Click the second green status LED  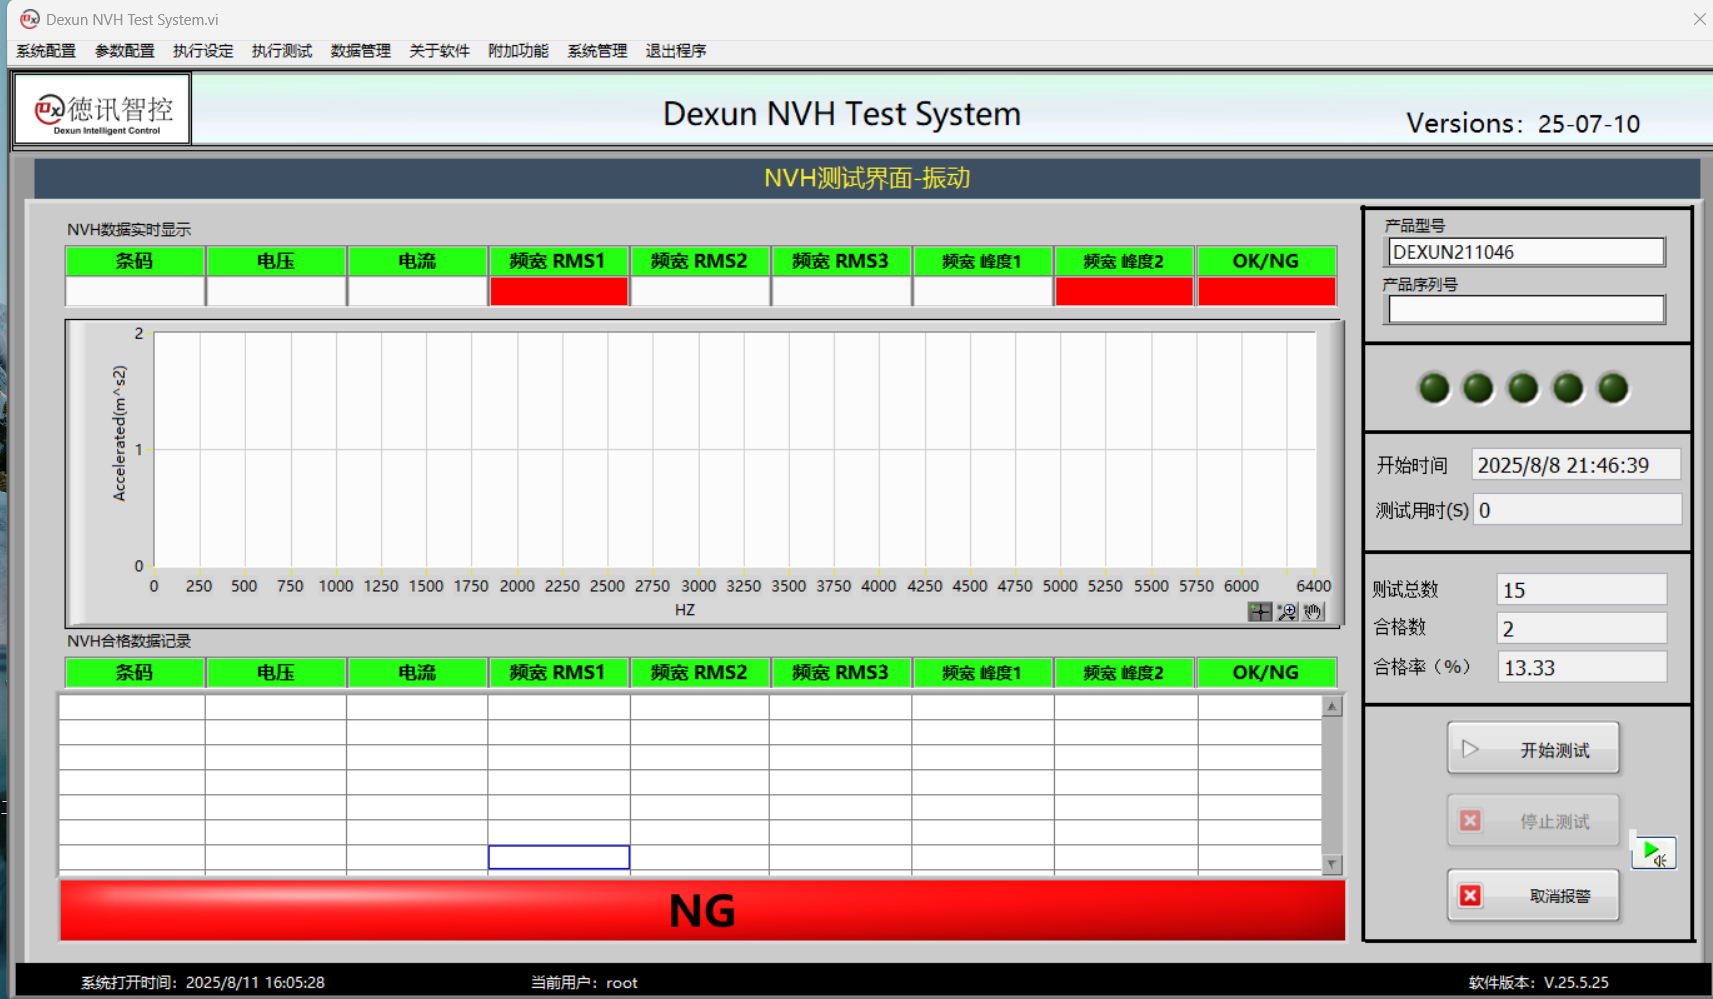point(1478,388)
